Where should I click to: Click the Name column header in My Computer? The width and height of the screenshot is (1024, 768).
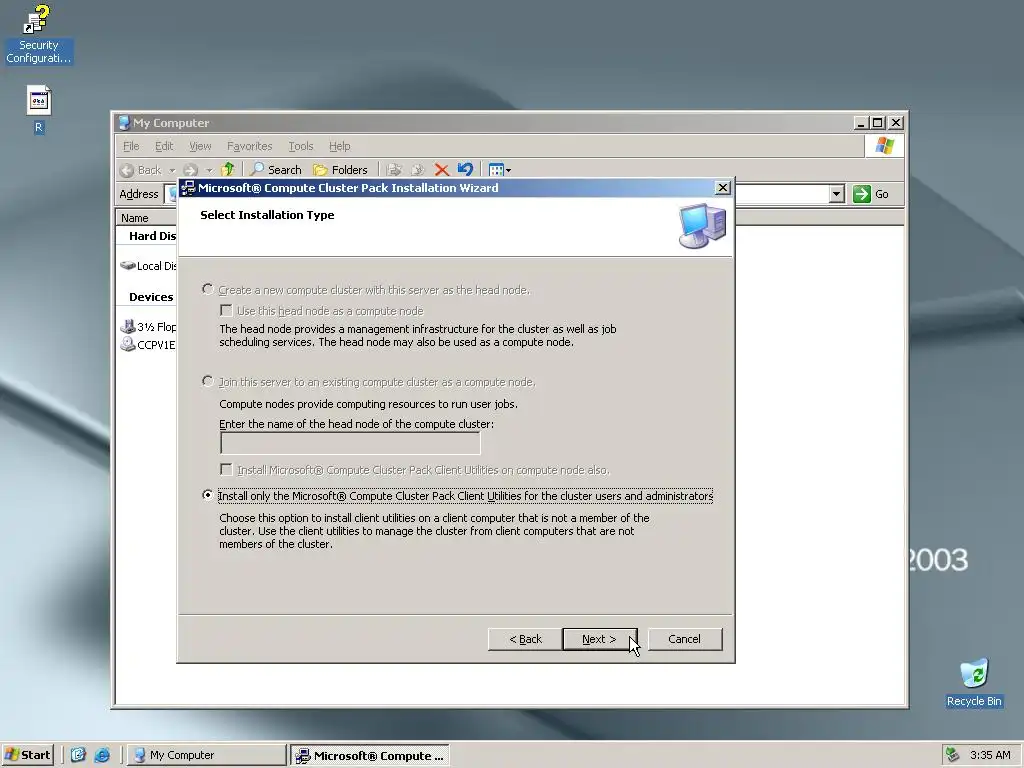(146, 217)
